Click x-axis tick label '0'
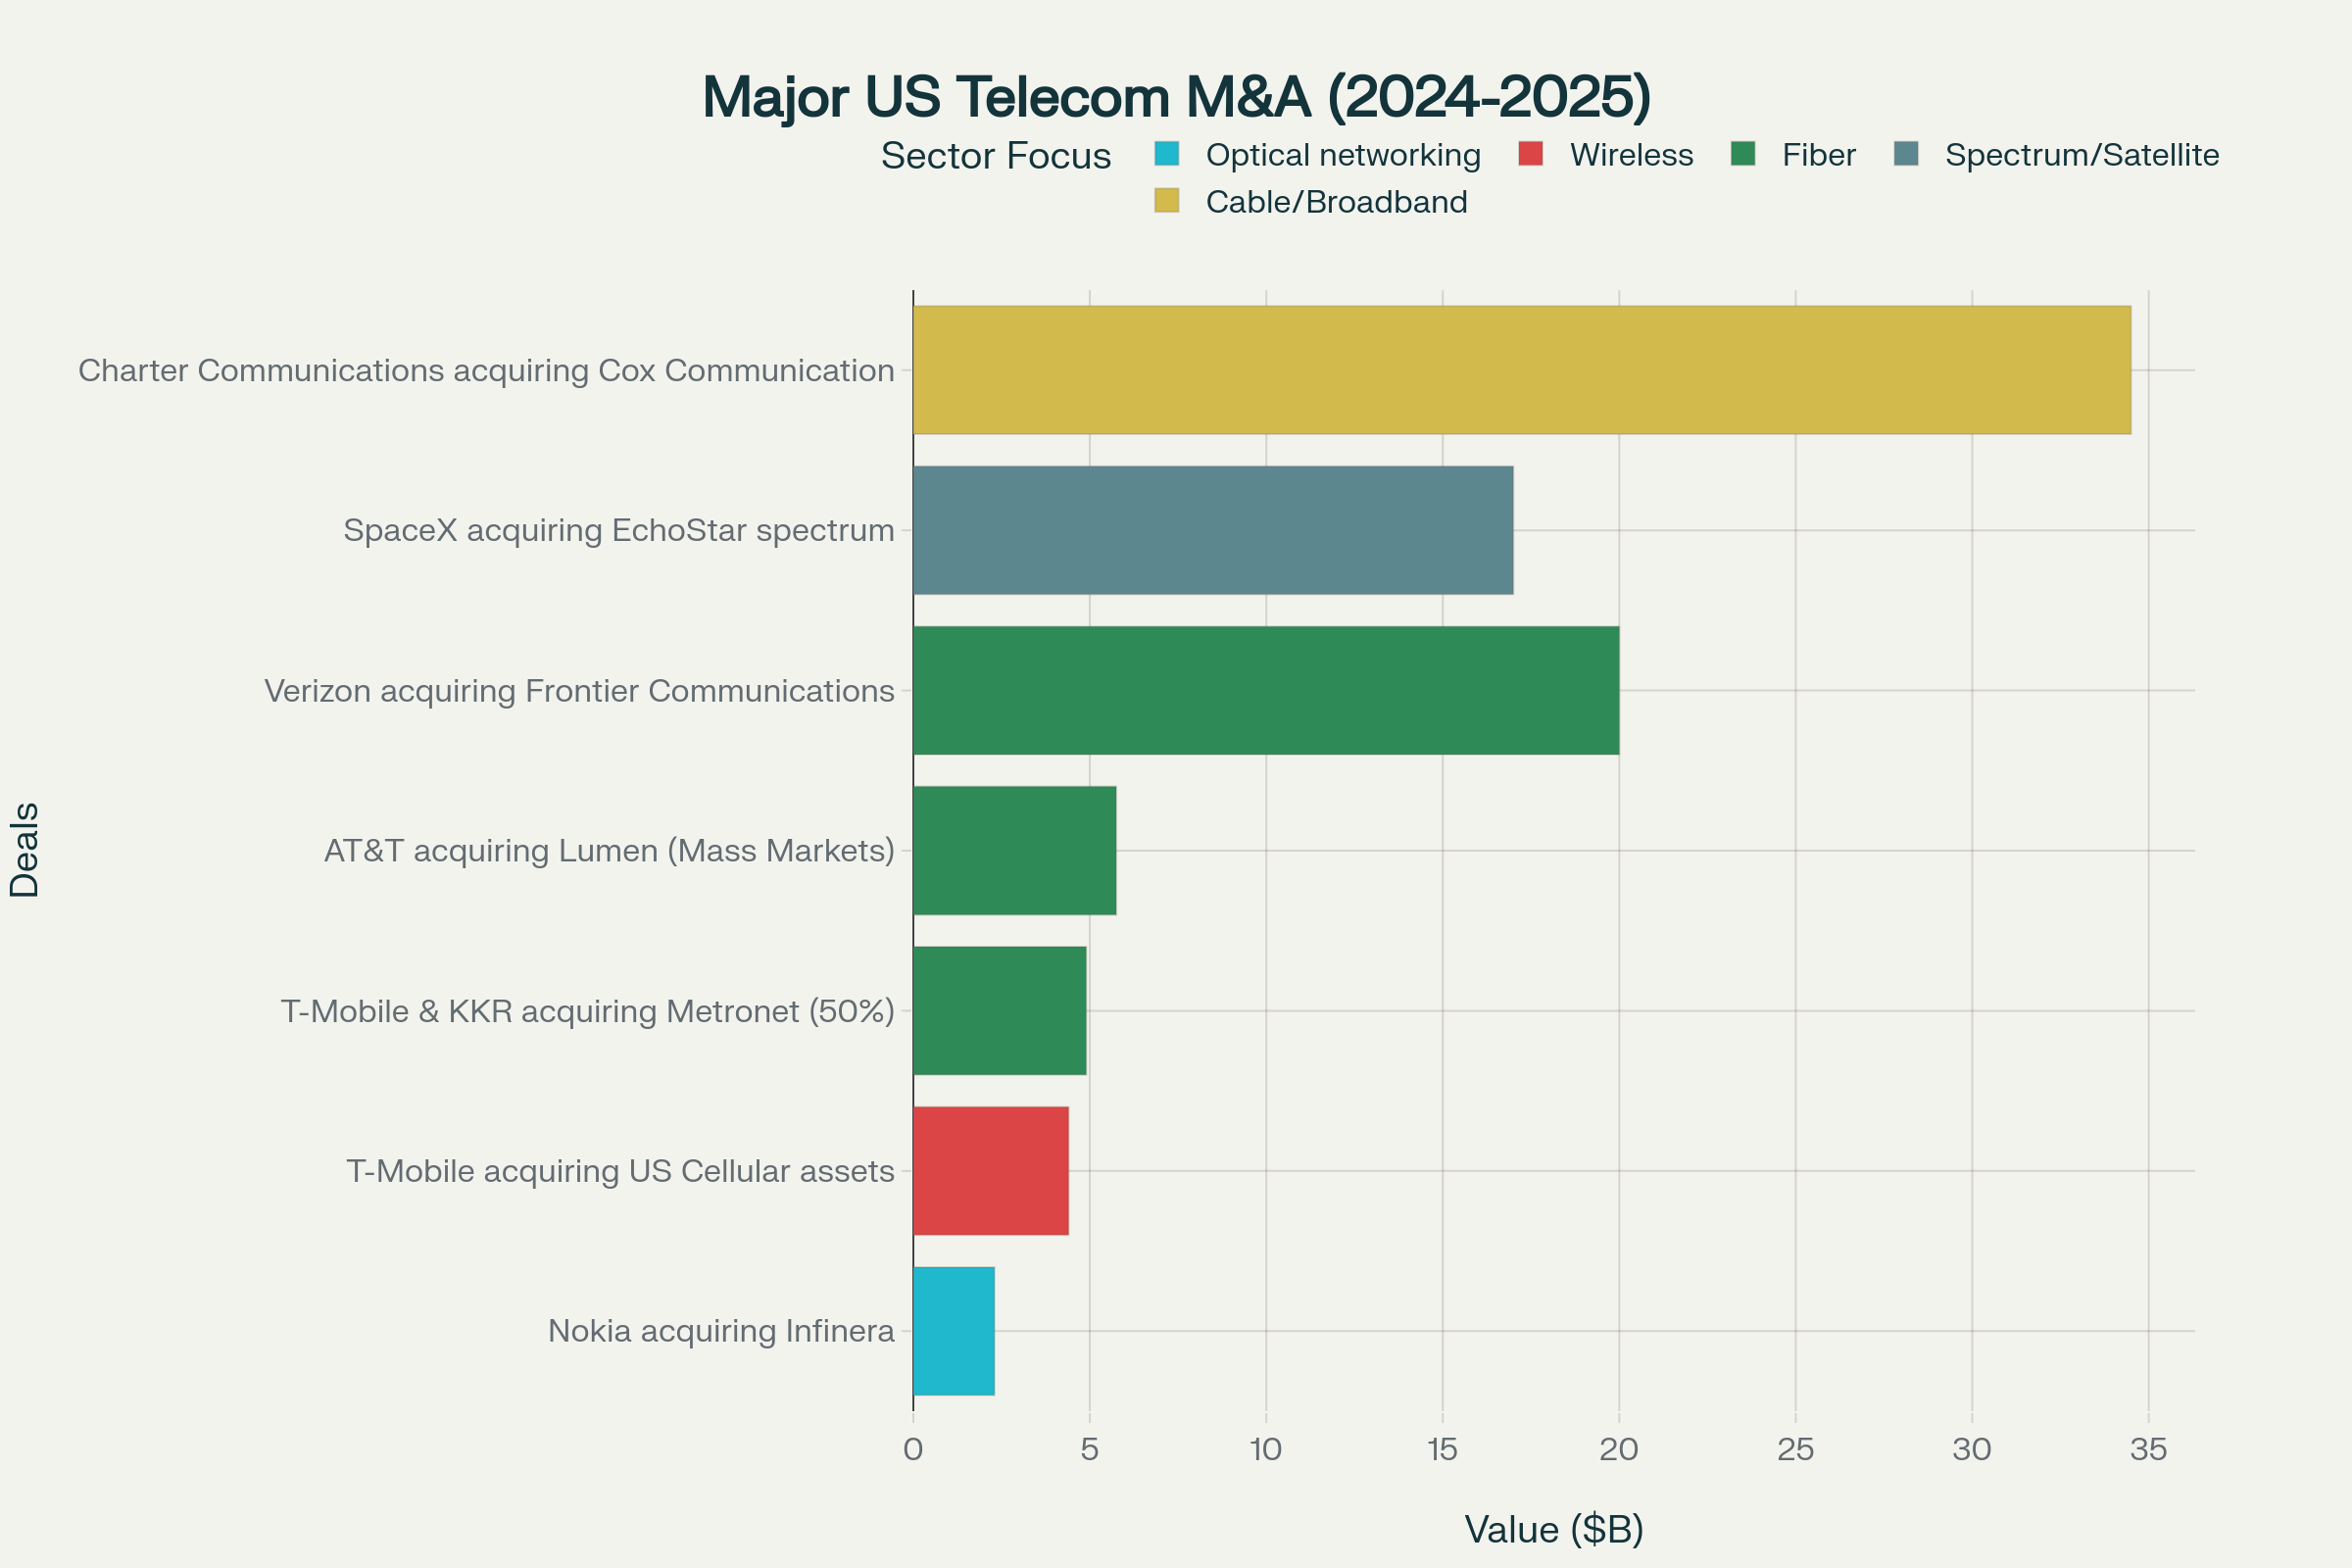2352x1568 pixels. [913, 1449]
